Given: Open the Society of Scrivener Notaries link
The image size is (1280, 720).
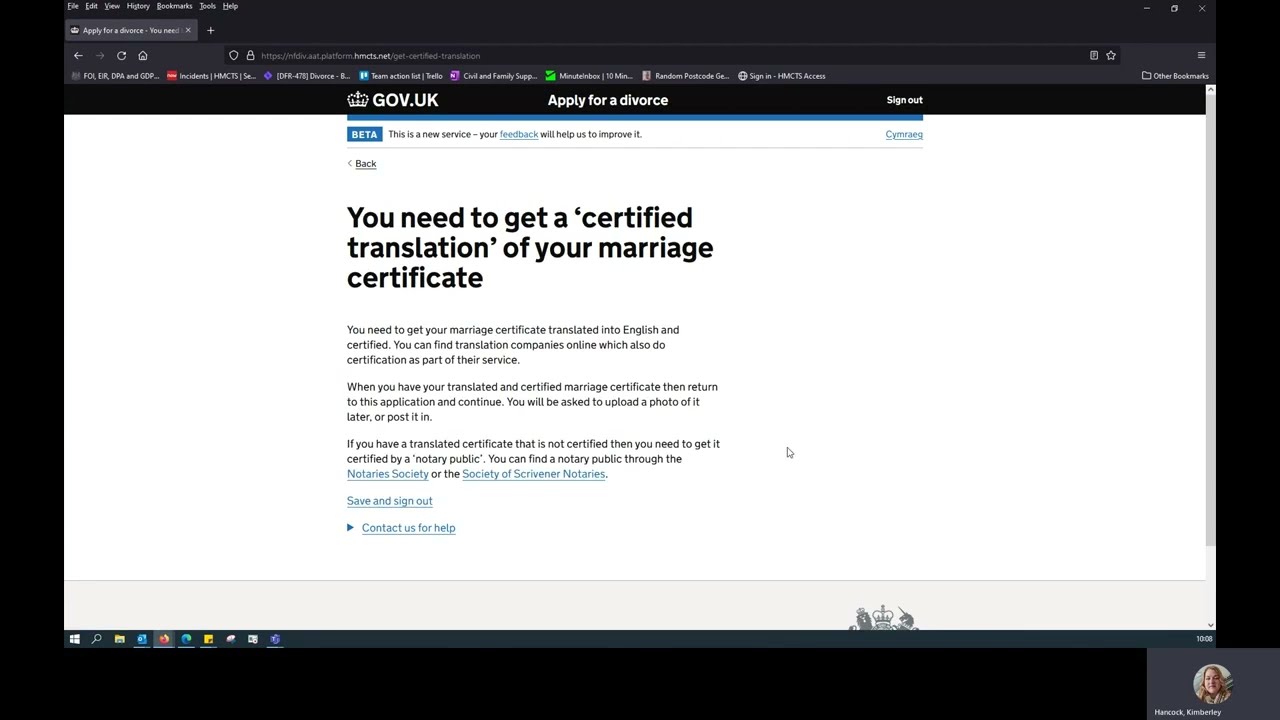Looking at the screenshot, I should click(x=533, y=474).
